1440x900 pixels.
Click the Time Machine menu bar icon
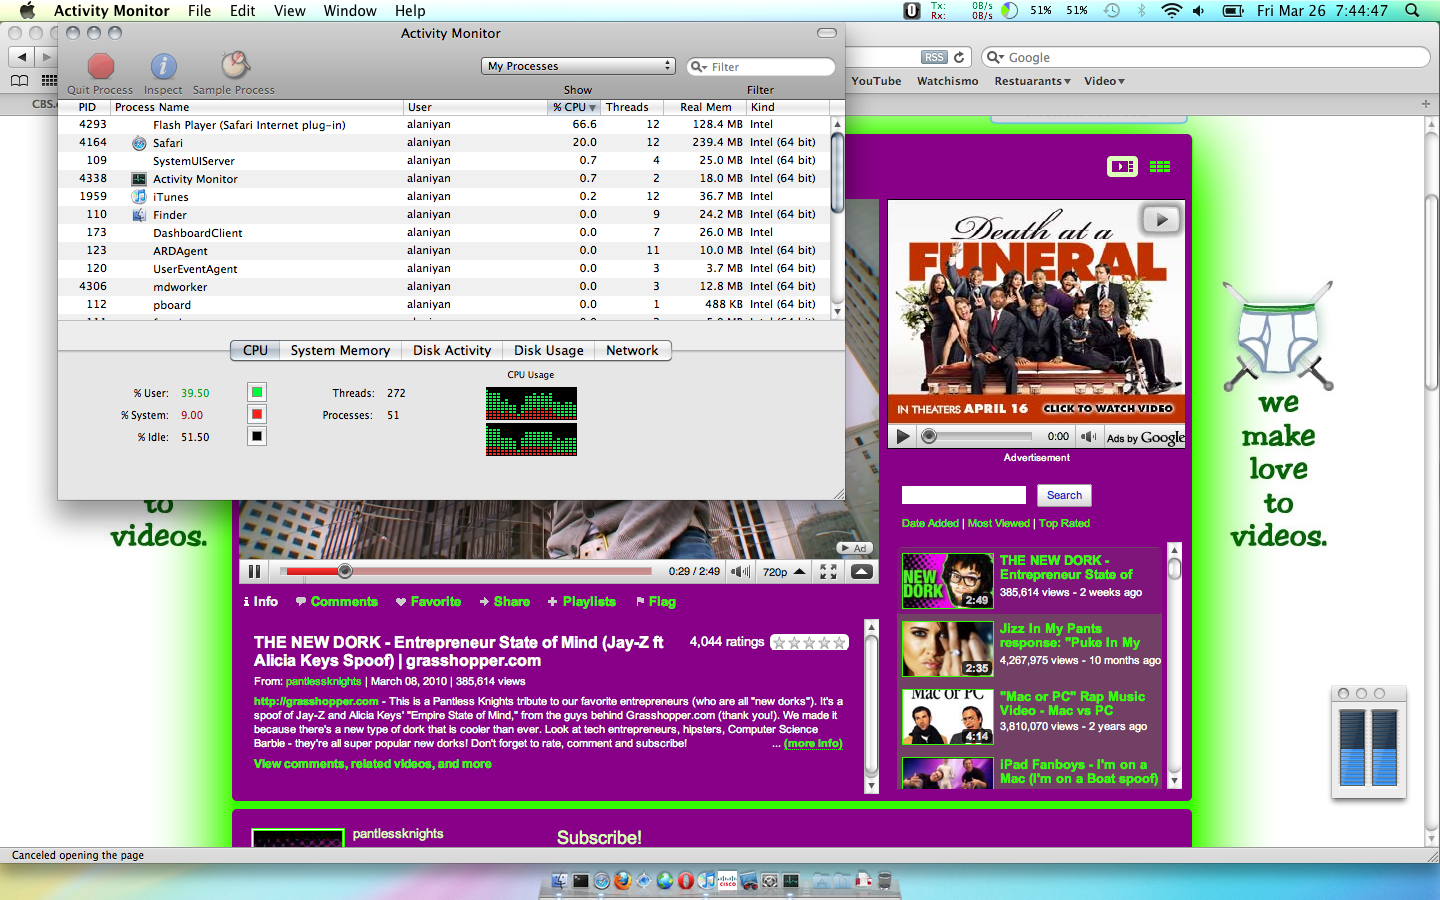point(1112,11)
